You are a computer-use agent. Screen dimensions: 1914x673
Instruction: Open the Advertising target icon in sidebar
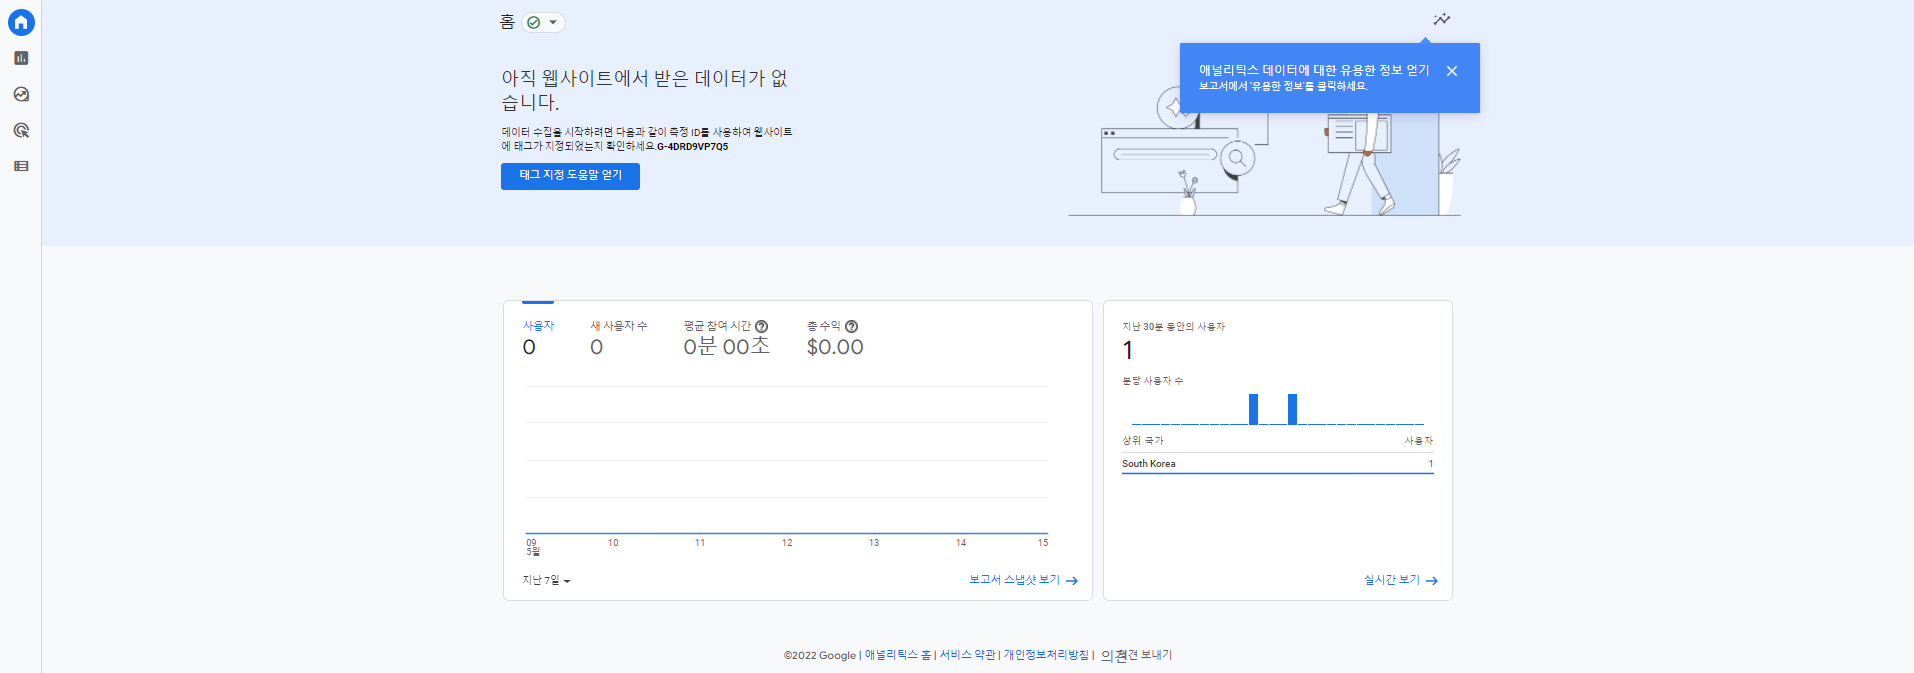21,130
